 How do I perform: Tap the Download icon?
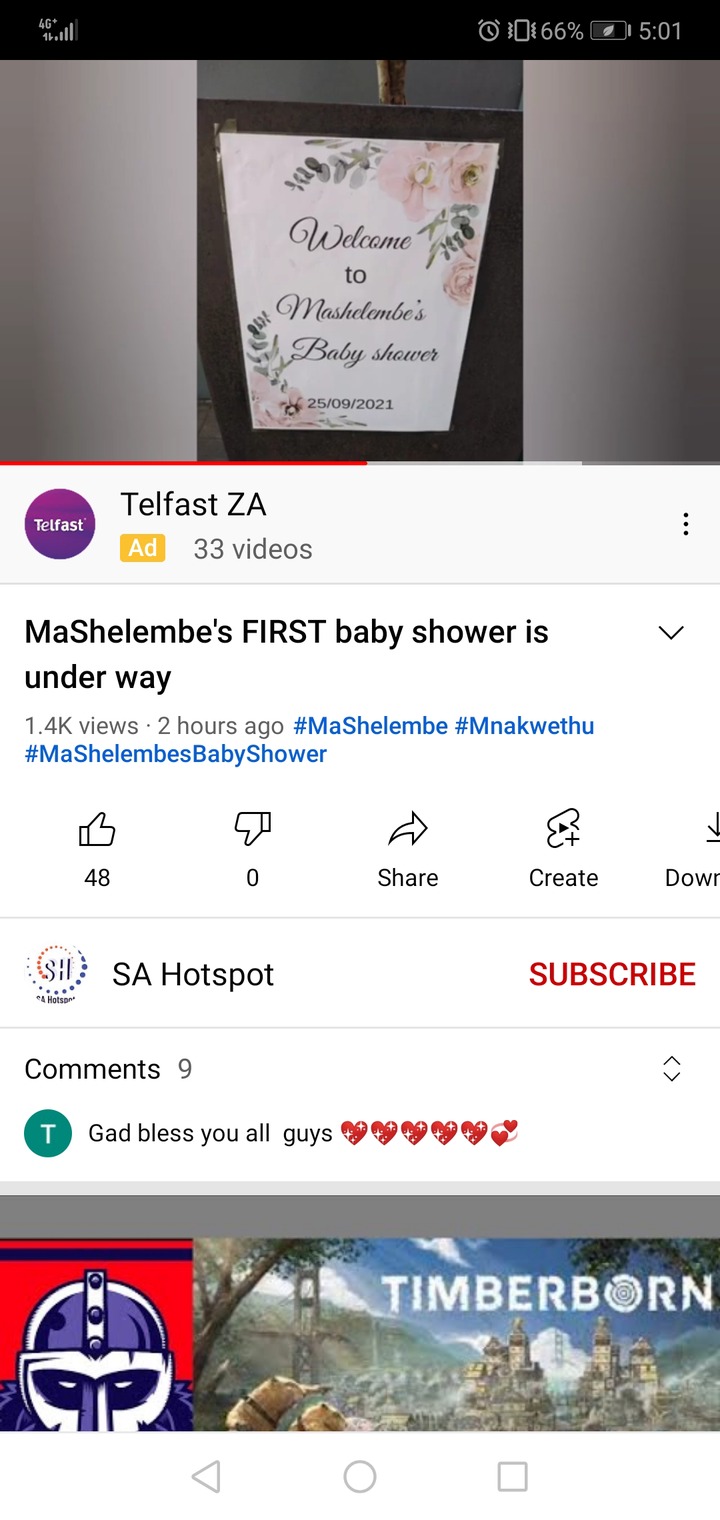[712, 829]
